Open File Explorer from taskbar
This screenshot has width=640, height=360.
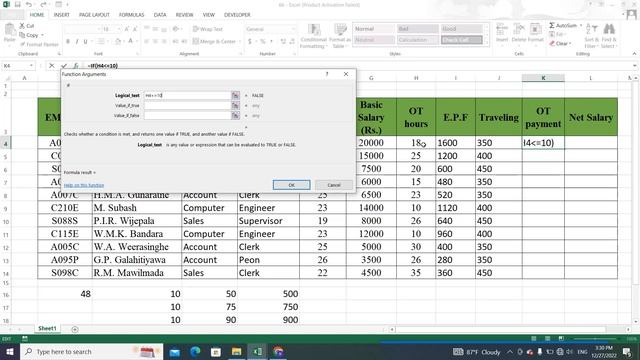coord(236,351)
